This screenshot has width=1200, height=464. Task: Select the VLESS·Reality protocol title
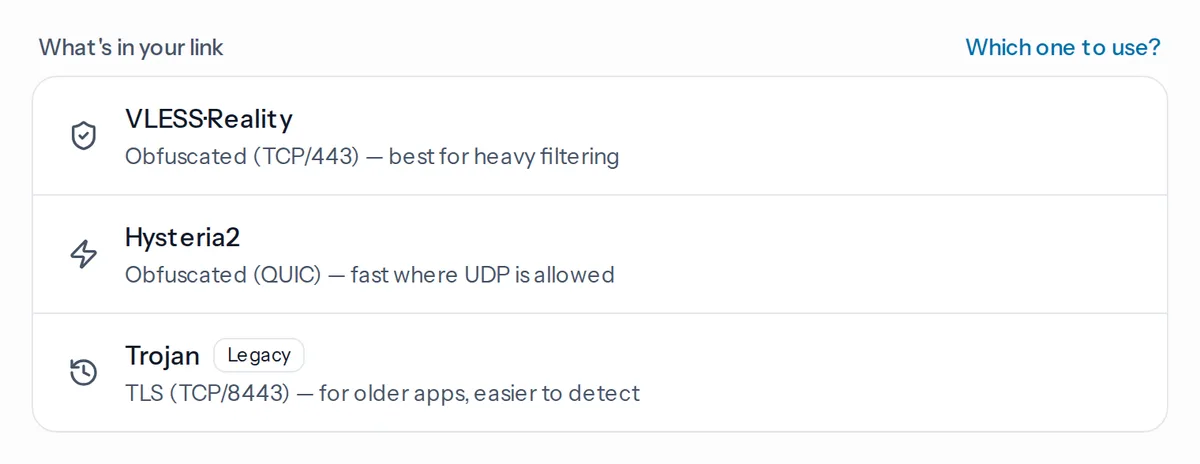coord(209,119)
